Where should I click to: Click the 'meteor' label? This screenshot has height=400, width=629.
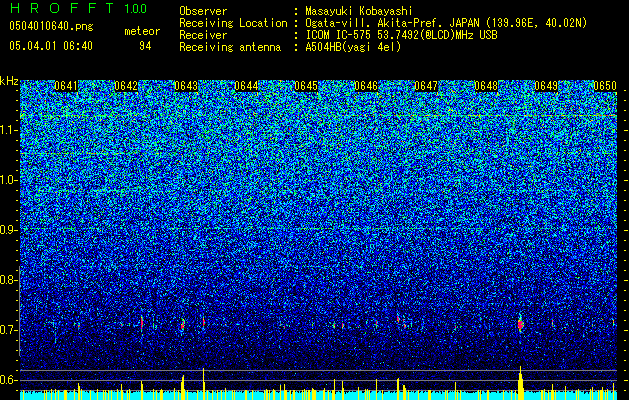142,31
